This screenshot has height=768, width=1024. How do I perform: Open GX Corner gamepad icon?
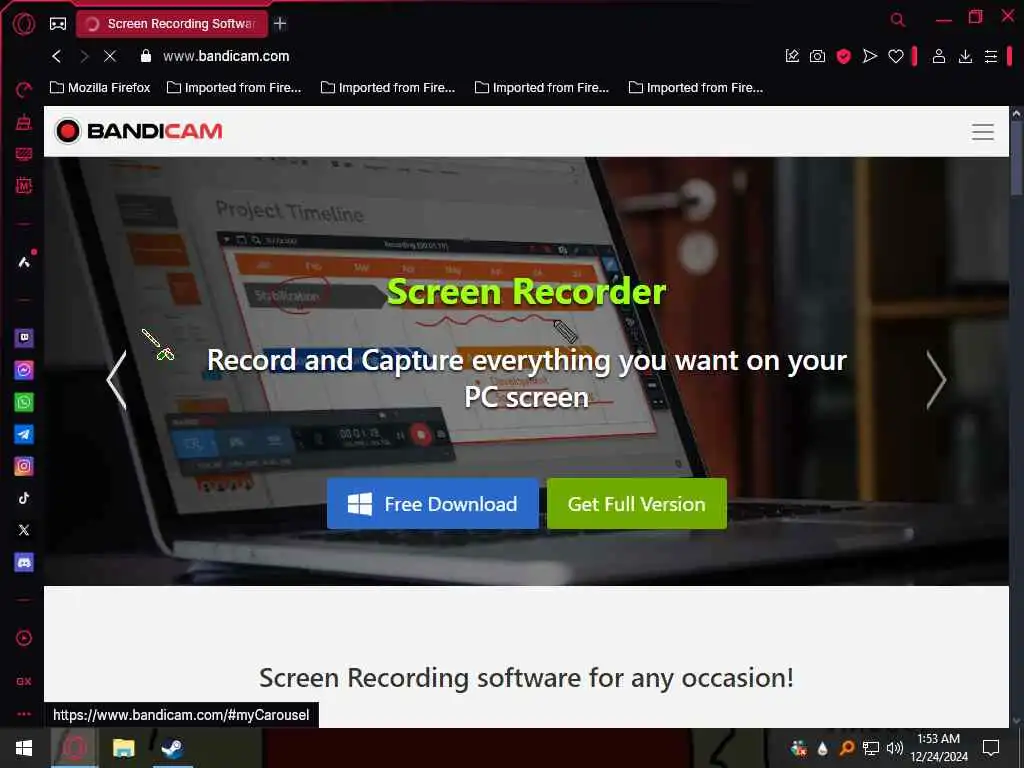58,24
